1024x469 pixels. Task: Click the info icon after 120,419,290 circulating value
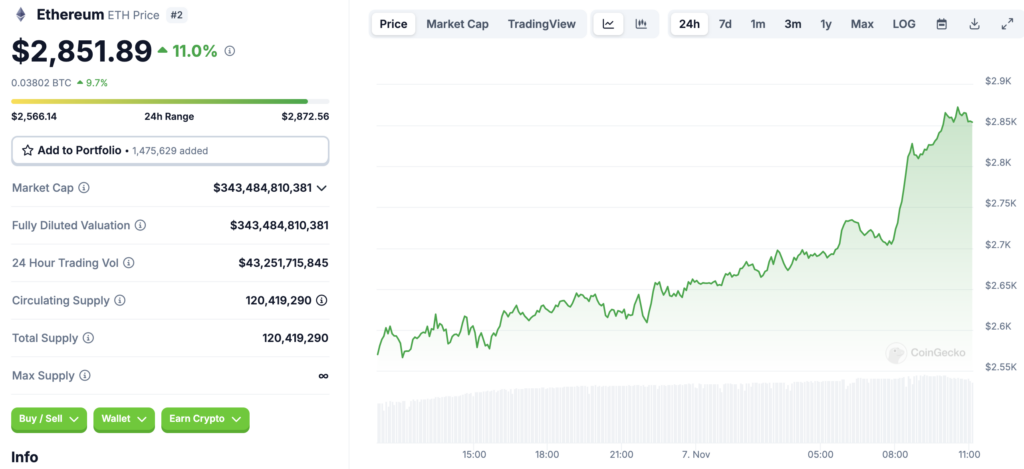click(x=322, y=300)
